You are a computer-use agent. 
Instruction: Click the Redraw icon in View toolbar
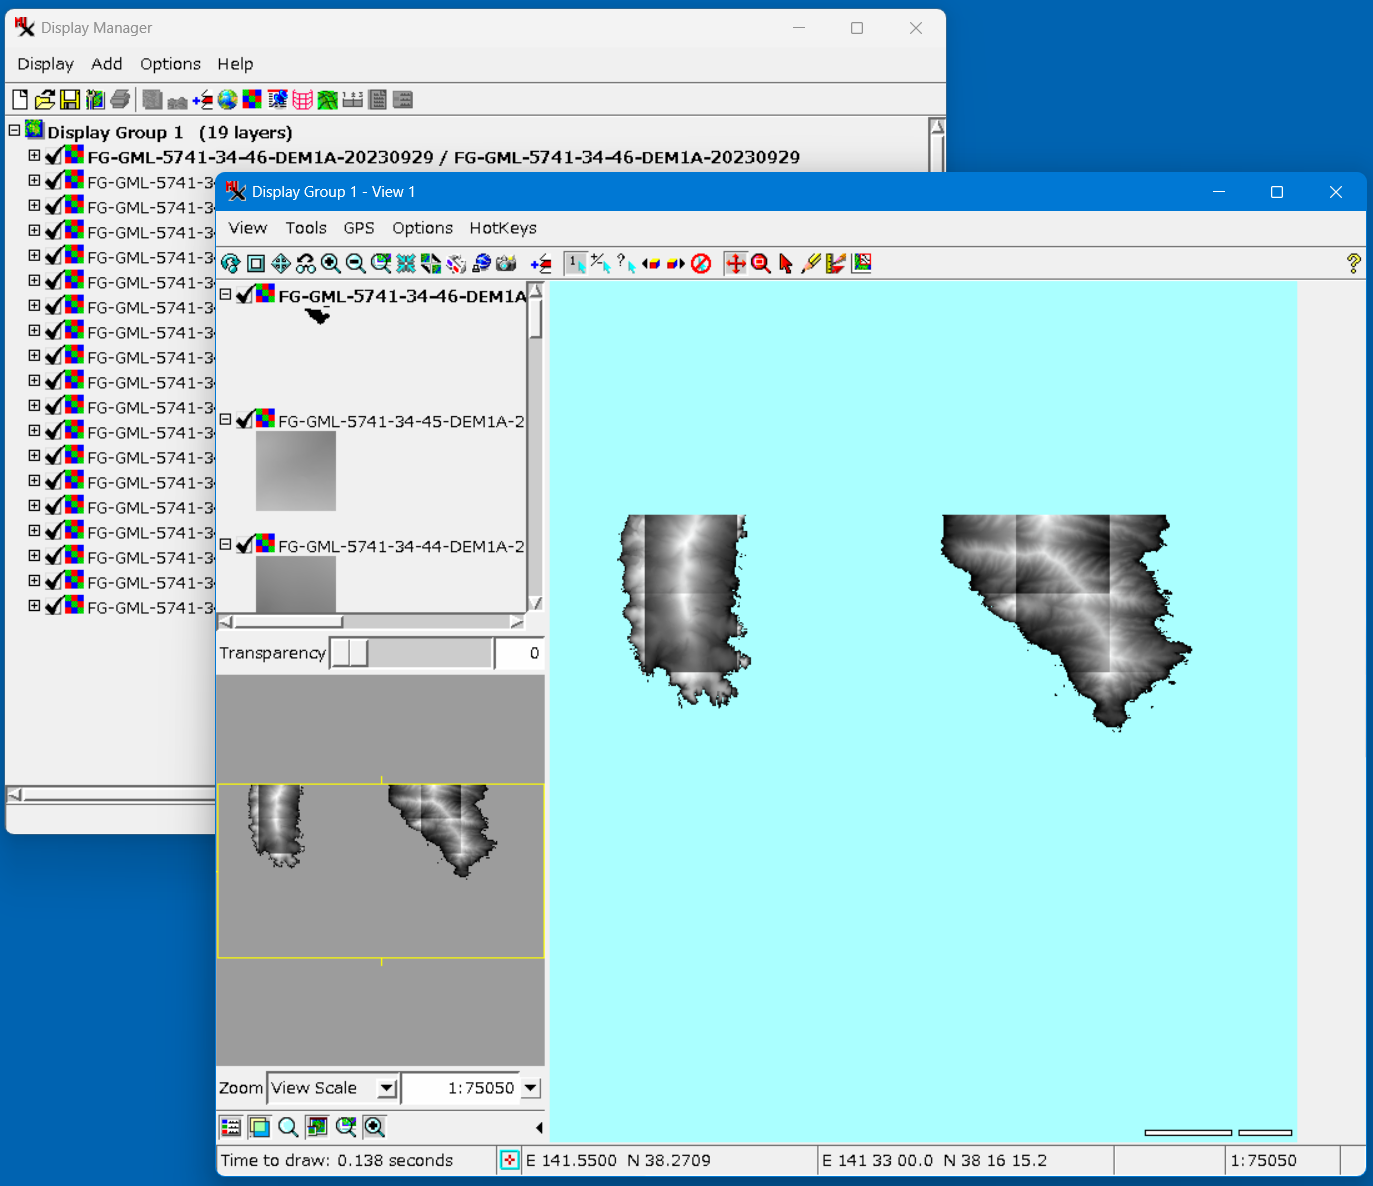[231, 263]
